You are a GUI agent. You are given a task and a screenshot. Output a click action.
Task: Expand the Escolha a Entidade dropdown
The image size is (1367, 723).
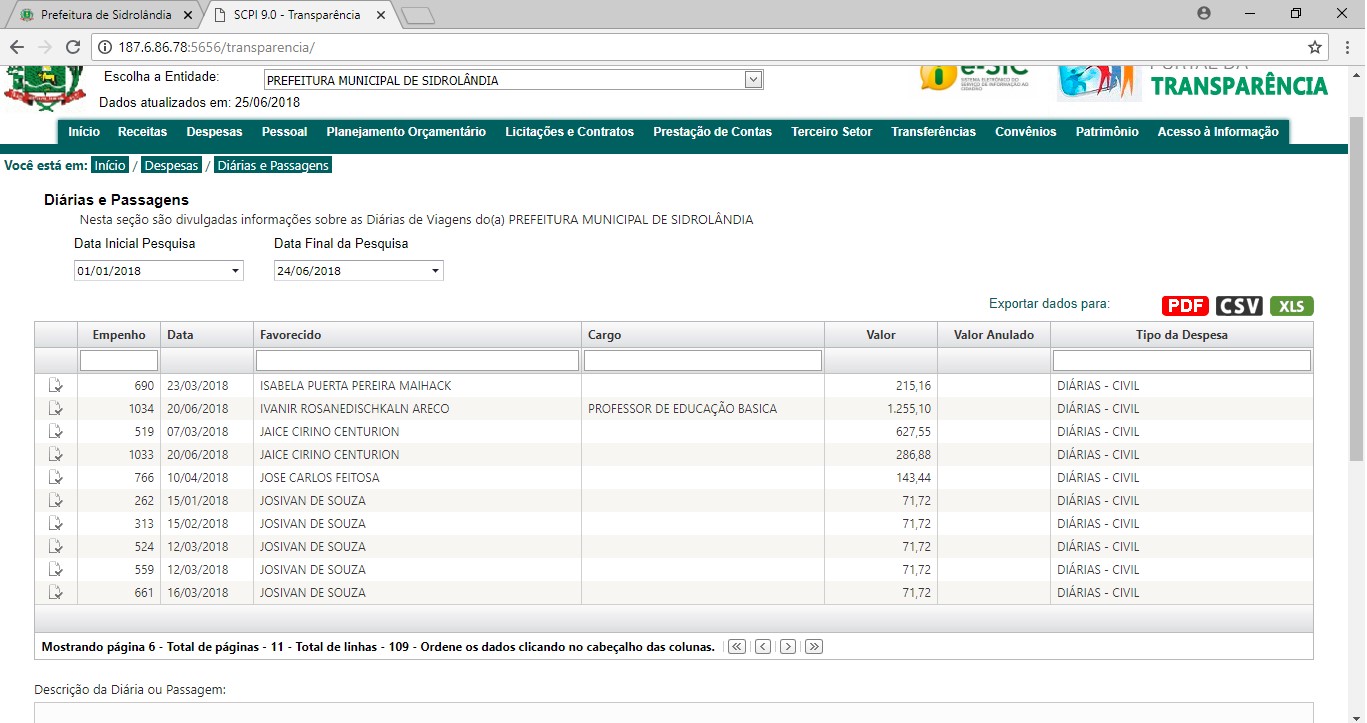click(x=754, y=80)
